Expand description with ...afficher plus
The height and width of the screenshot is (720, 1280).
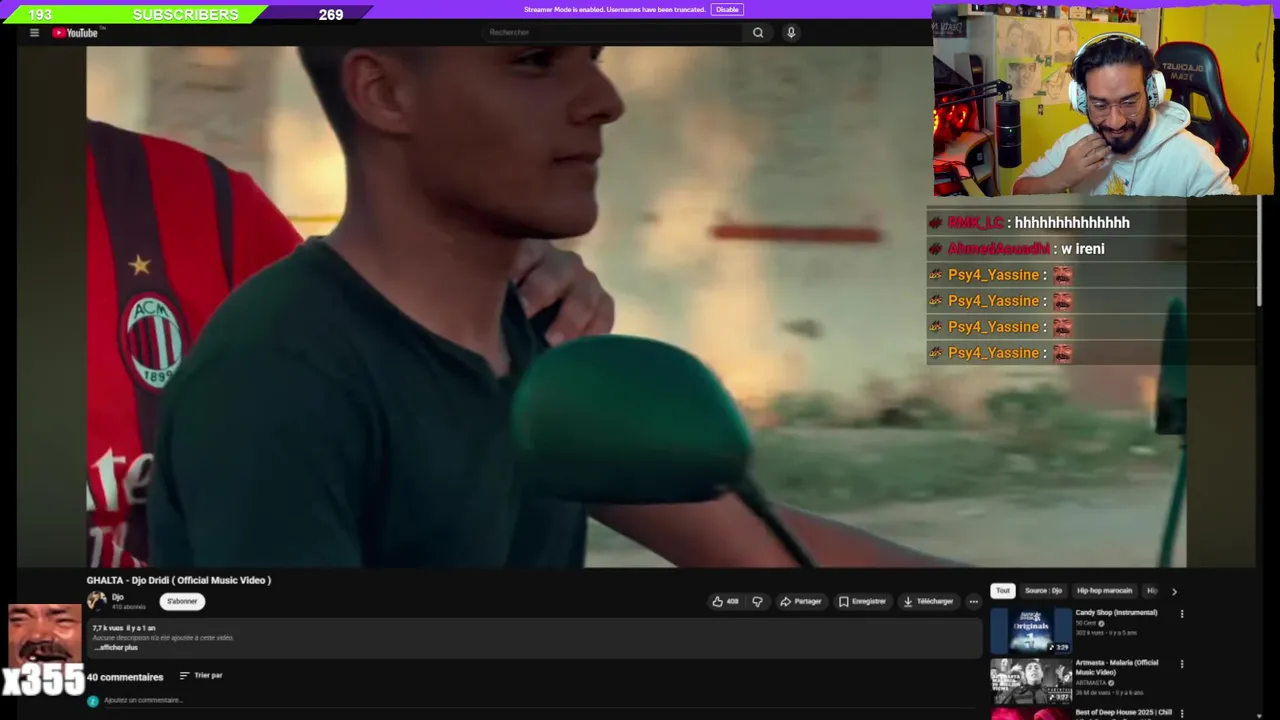(x=116, y=648)
